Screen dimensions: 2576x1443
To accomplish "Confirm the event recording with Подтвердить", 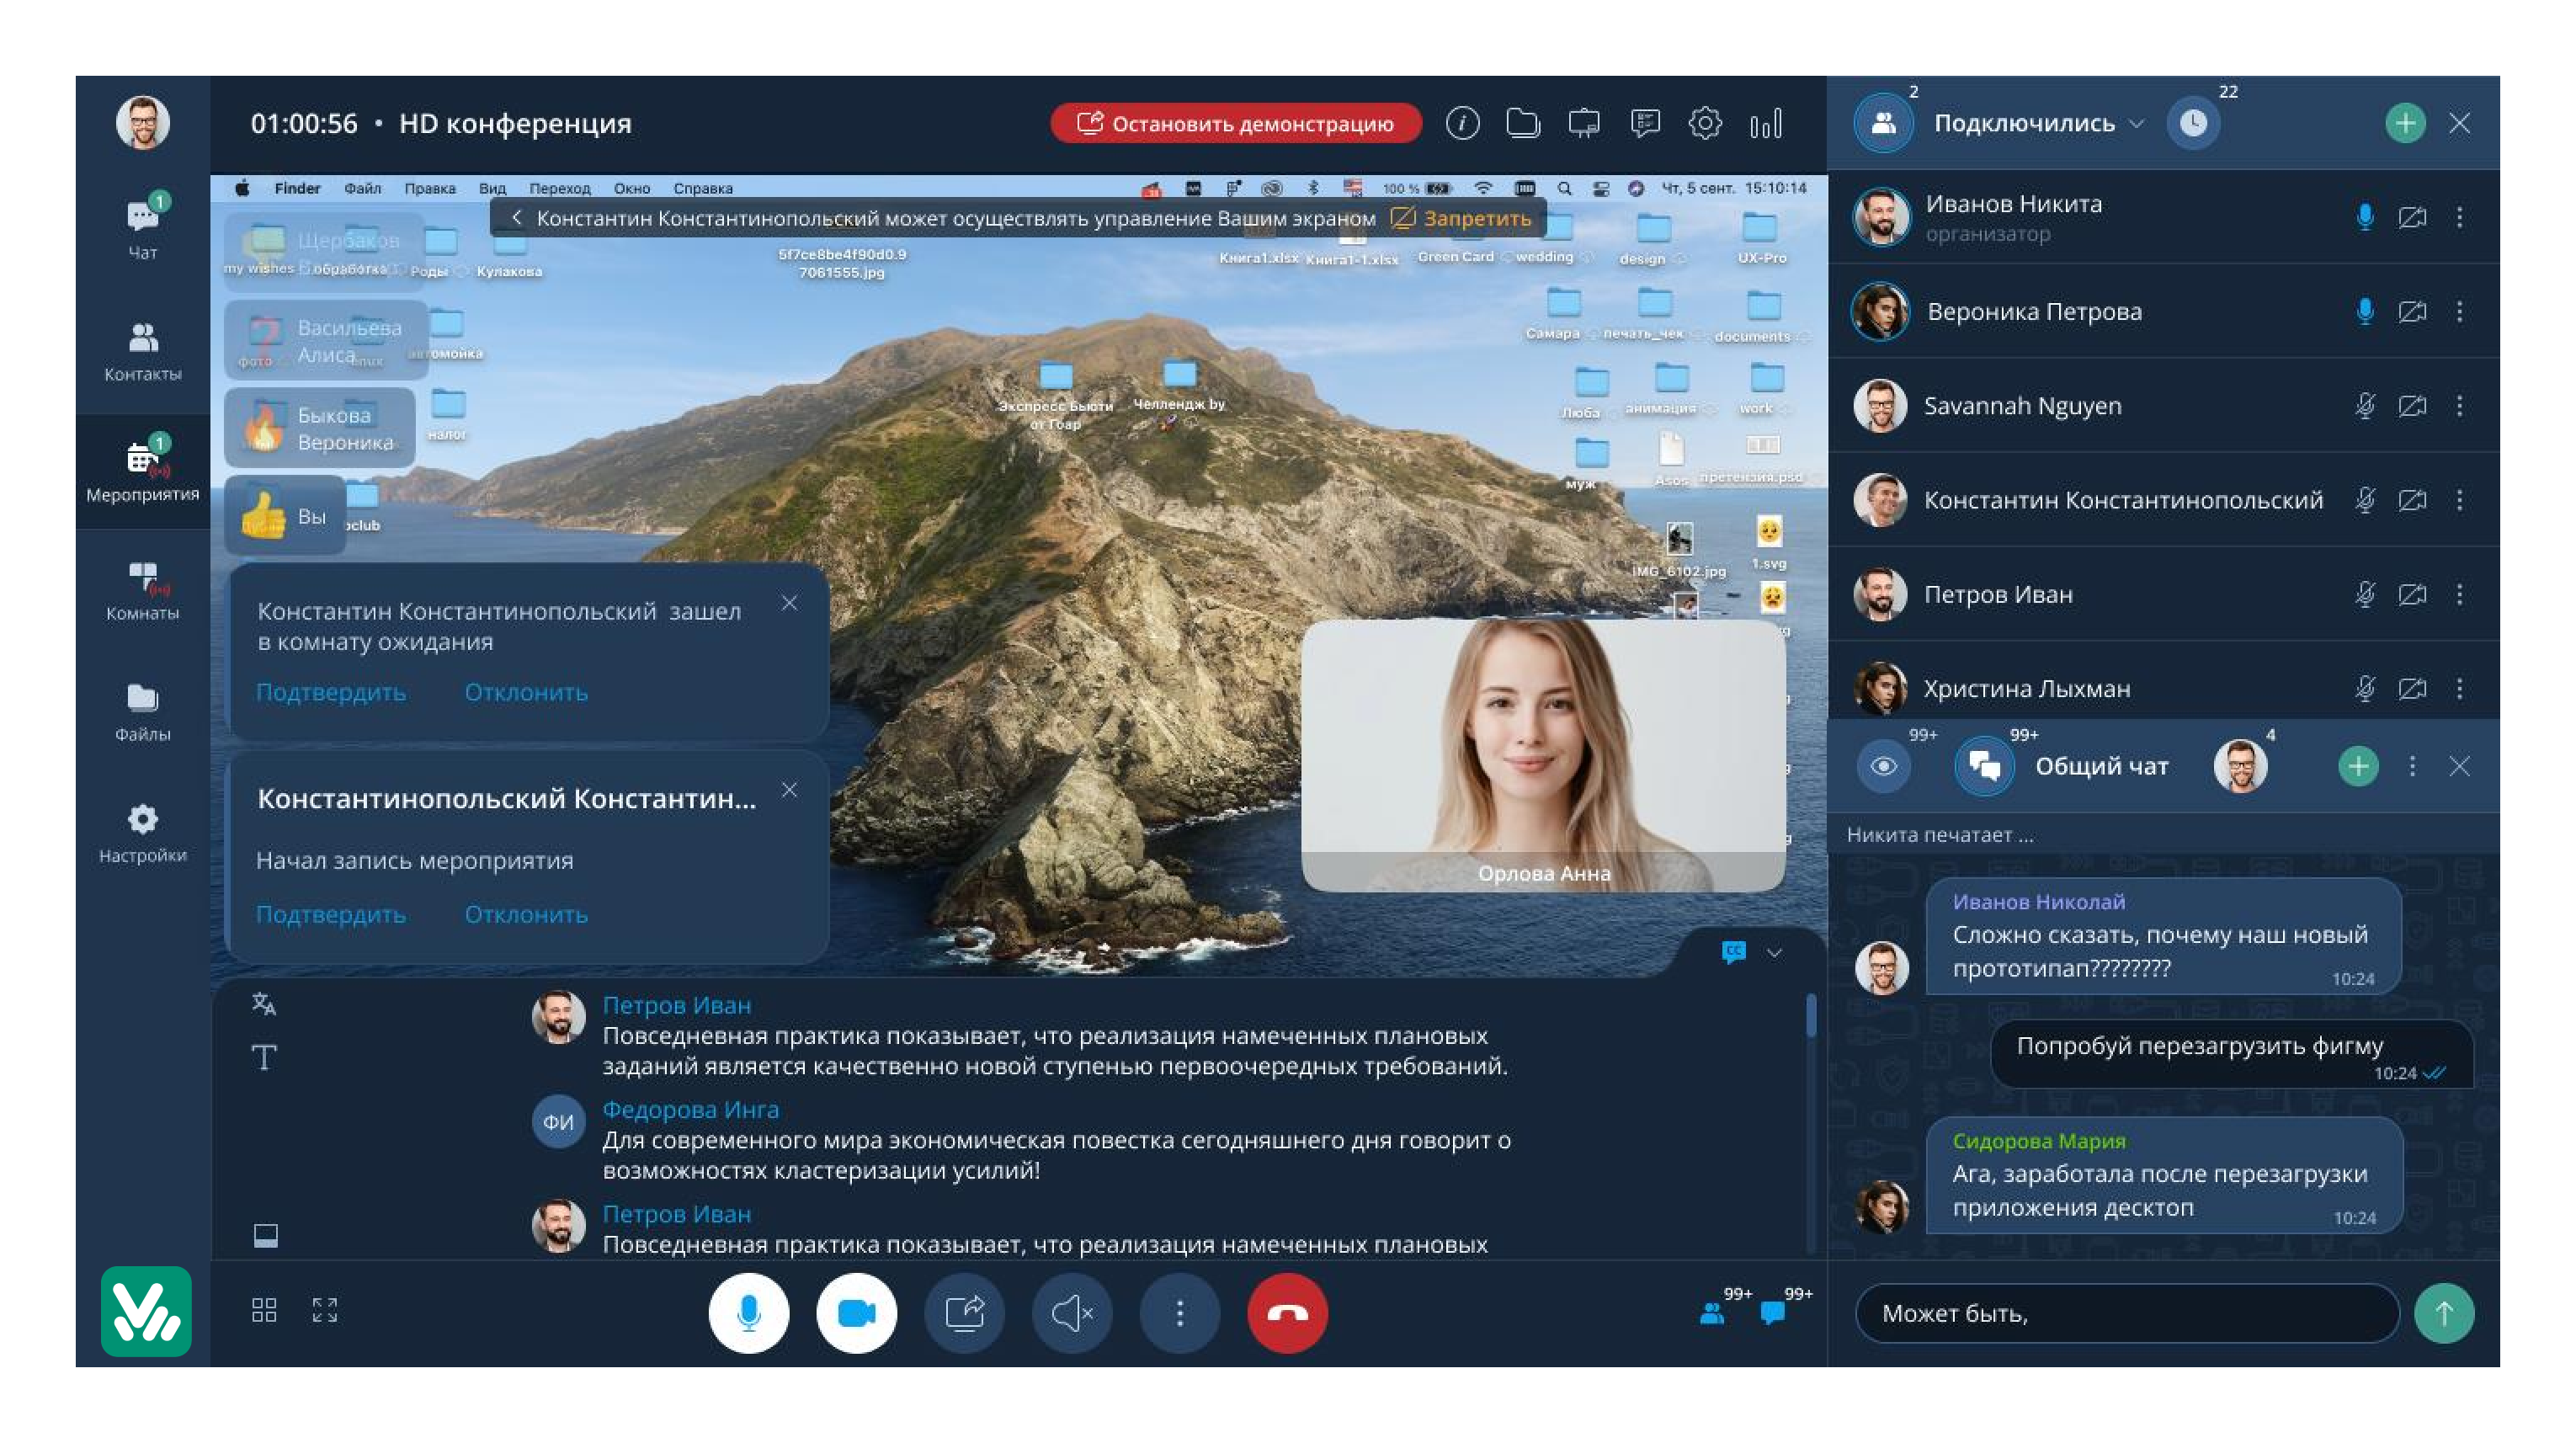I will coord(331,914).
